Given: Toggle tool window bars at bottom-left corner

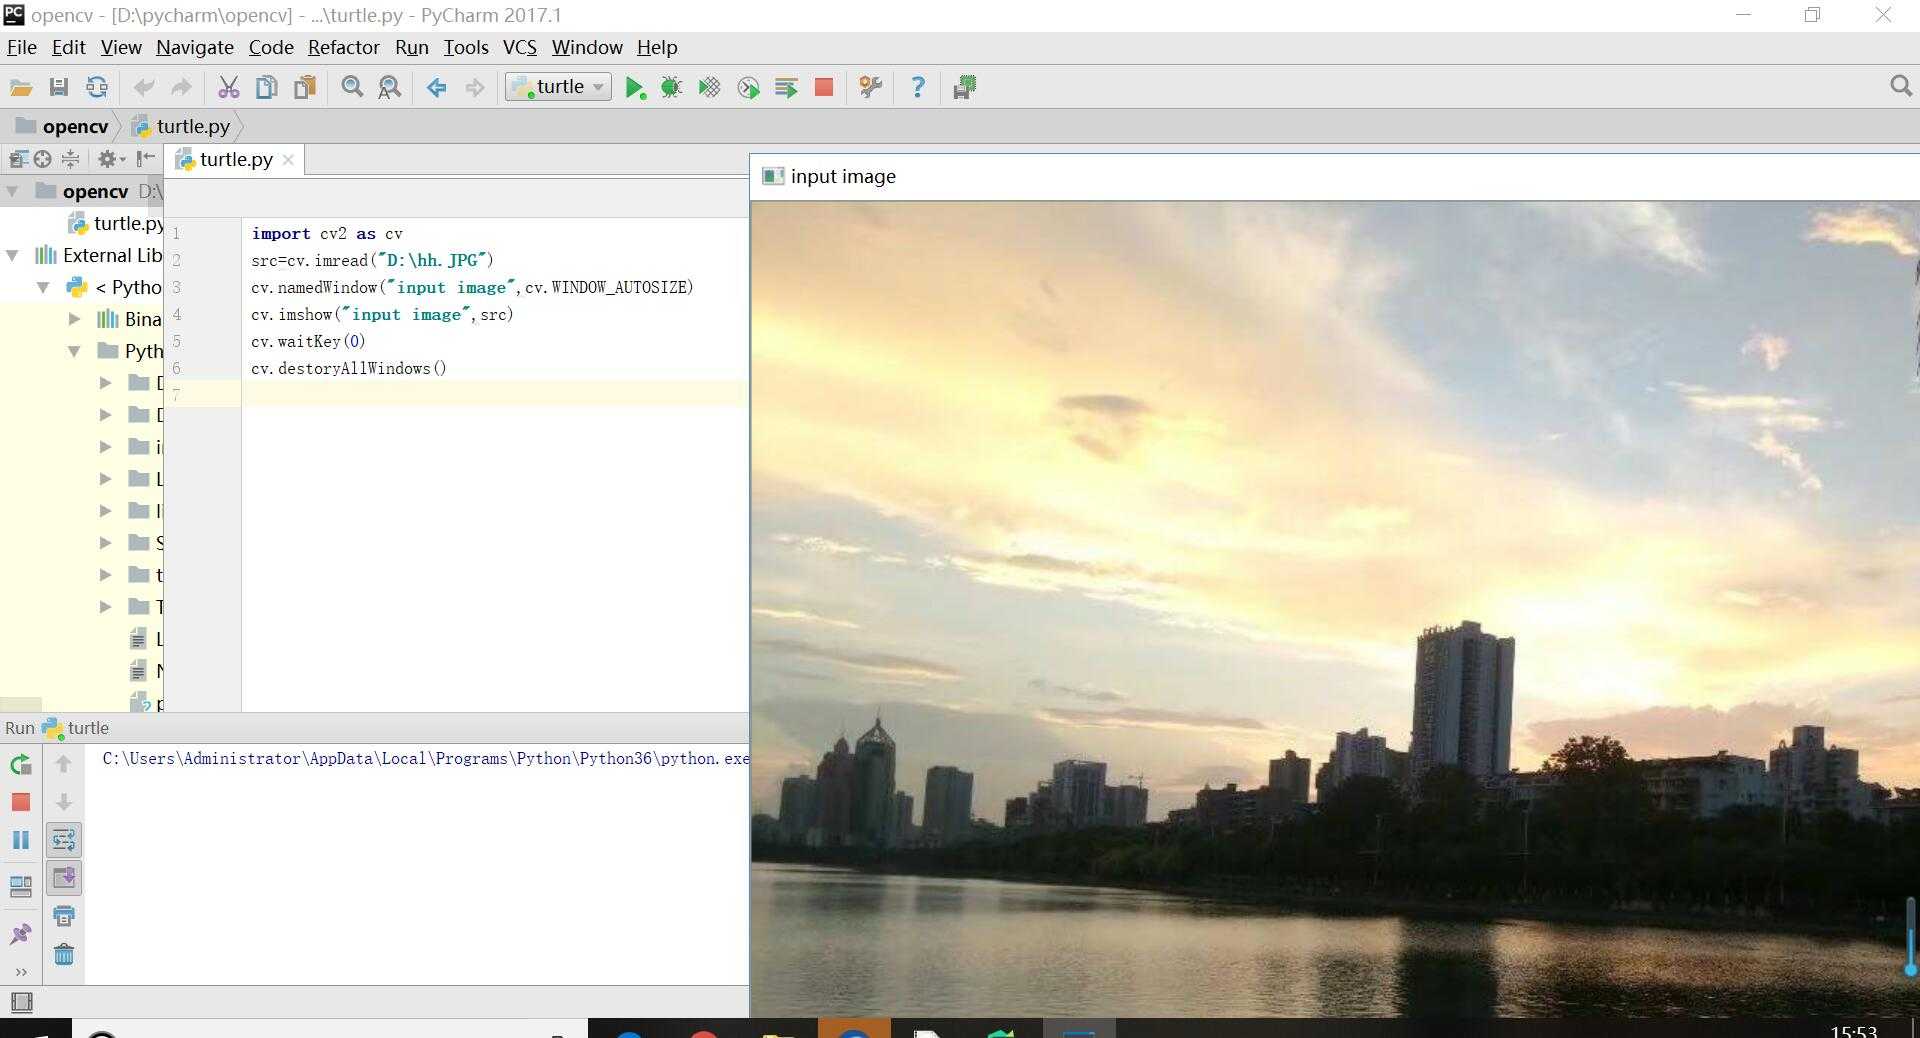Looking at the screenshot, I should (21, 1002).
